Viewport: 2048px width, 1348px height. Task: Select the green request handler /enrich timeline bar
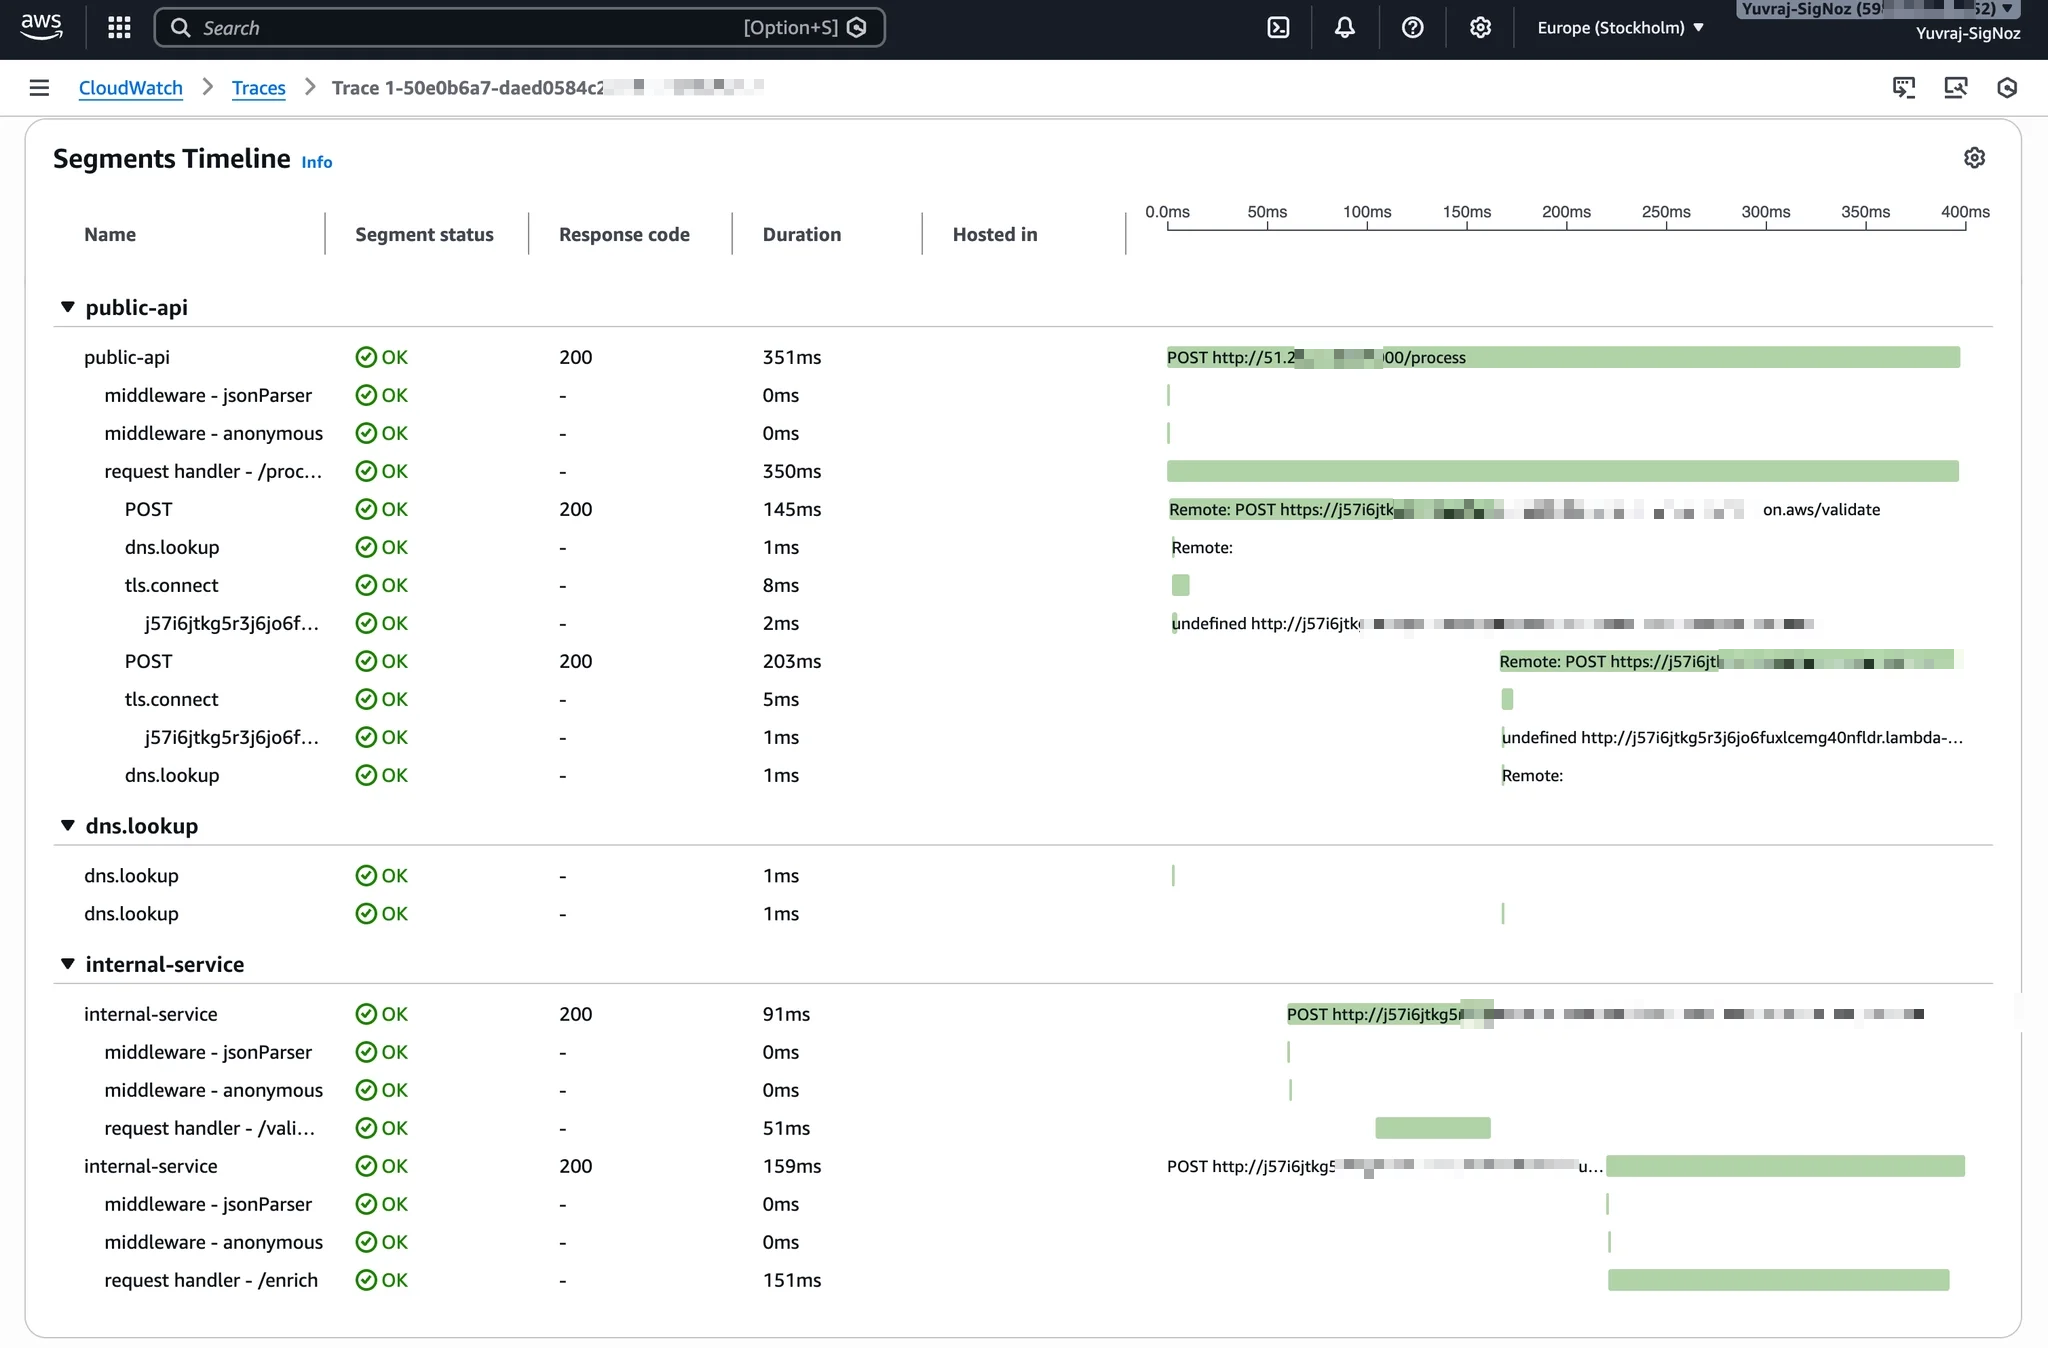pos(1778,1280)
